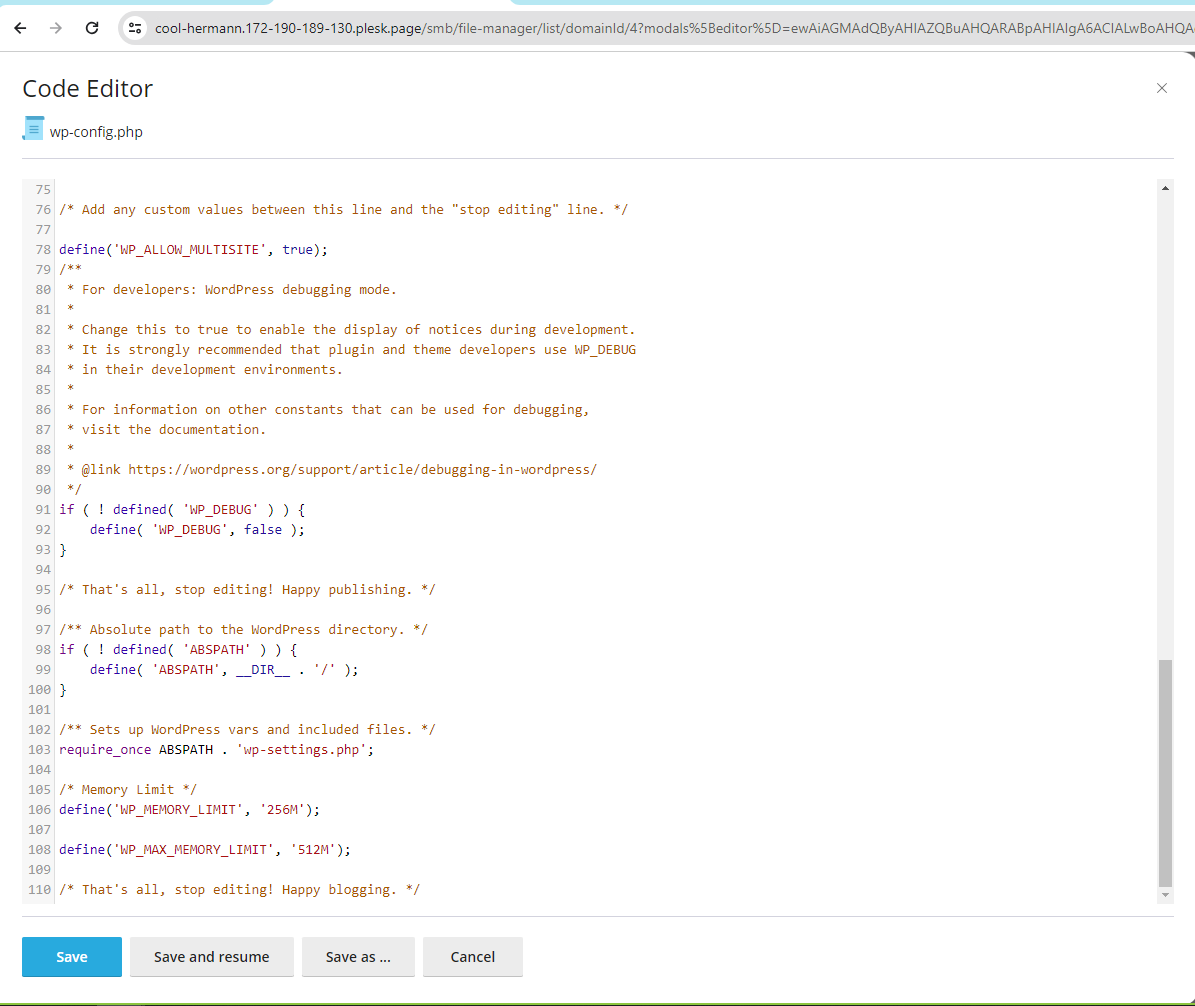Click the debugging-in-wordpress link text

[363, 469]
